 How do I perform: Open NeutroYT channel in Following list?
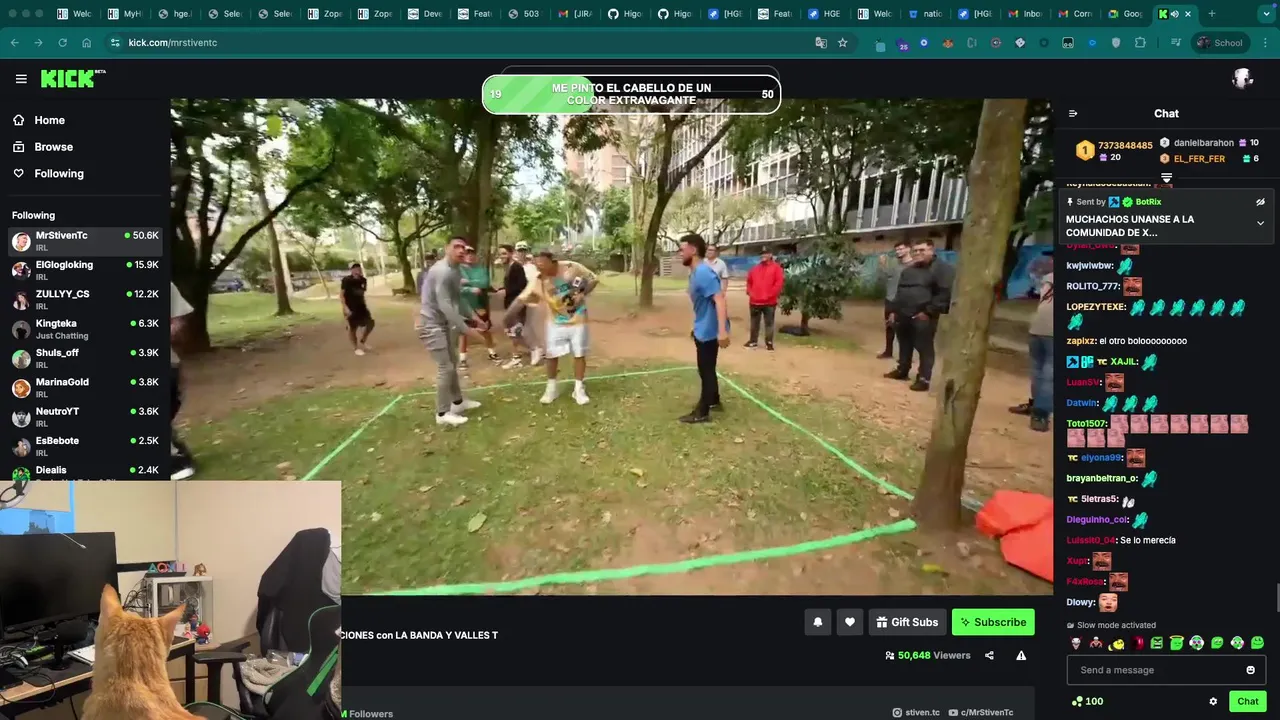pyautogui.click(x=85, y=417)
